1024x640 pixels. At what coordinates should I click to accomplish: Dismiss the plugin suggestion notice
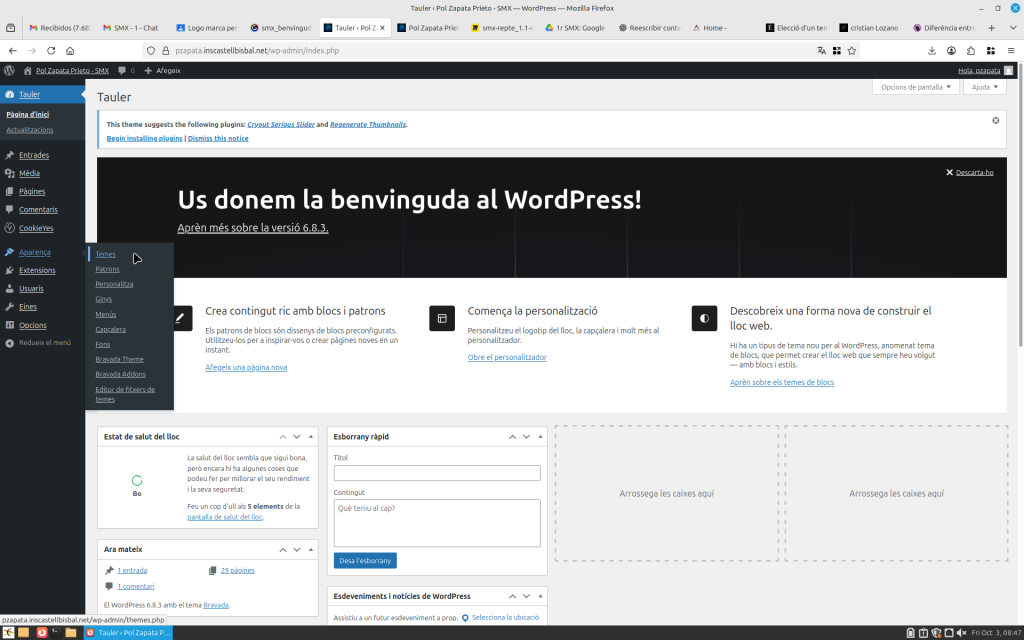pos(995,120)
